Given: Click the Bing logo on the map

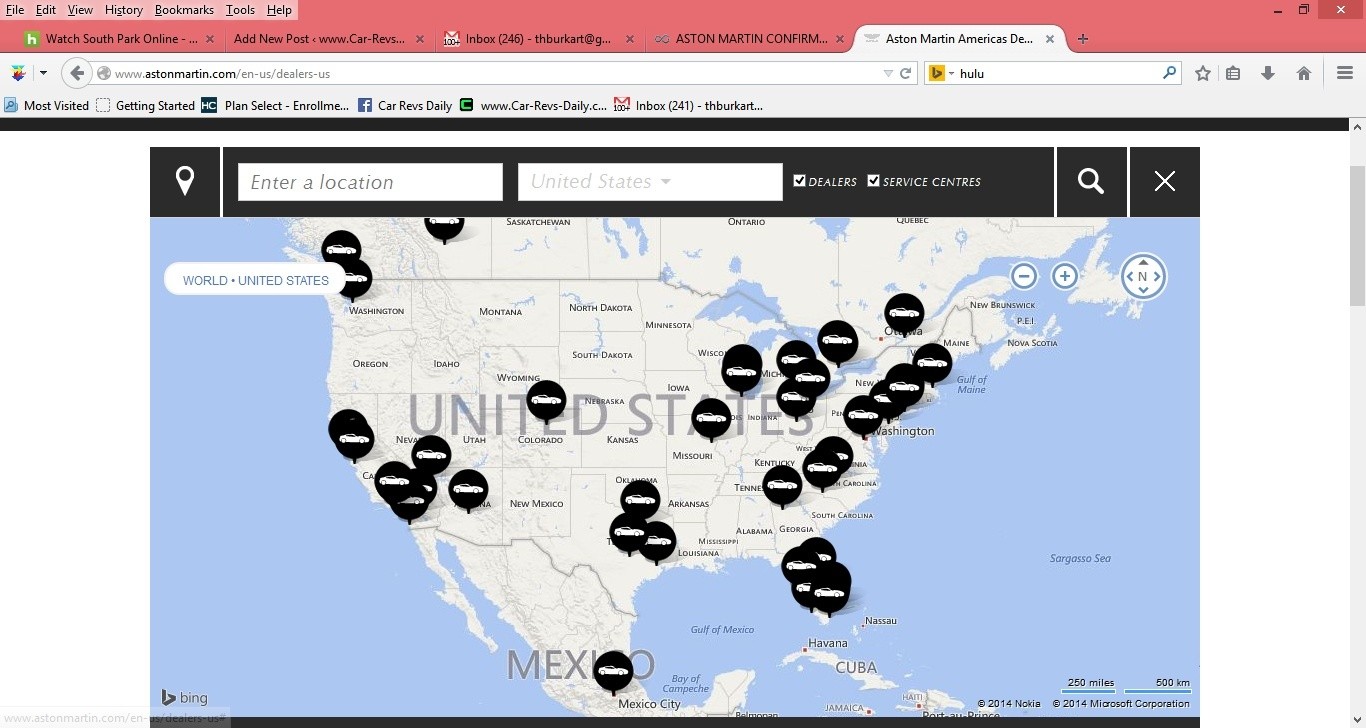Looking at the screenshot, I should 185,698.
